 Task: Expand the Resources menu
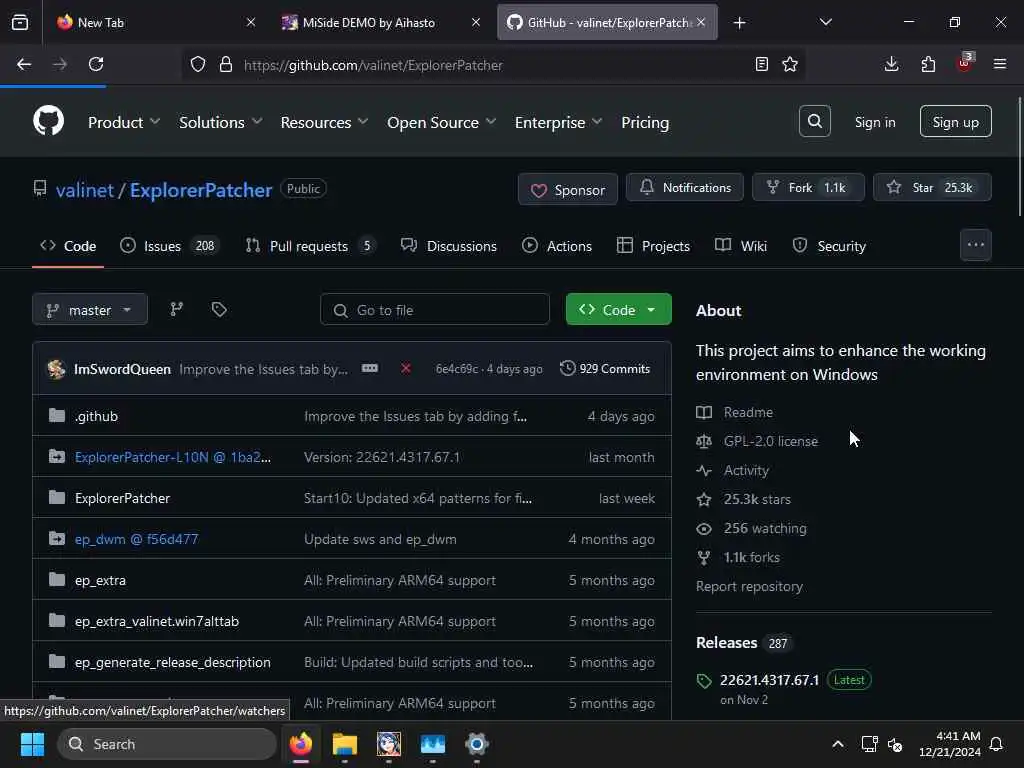324,122
